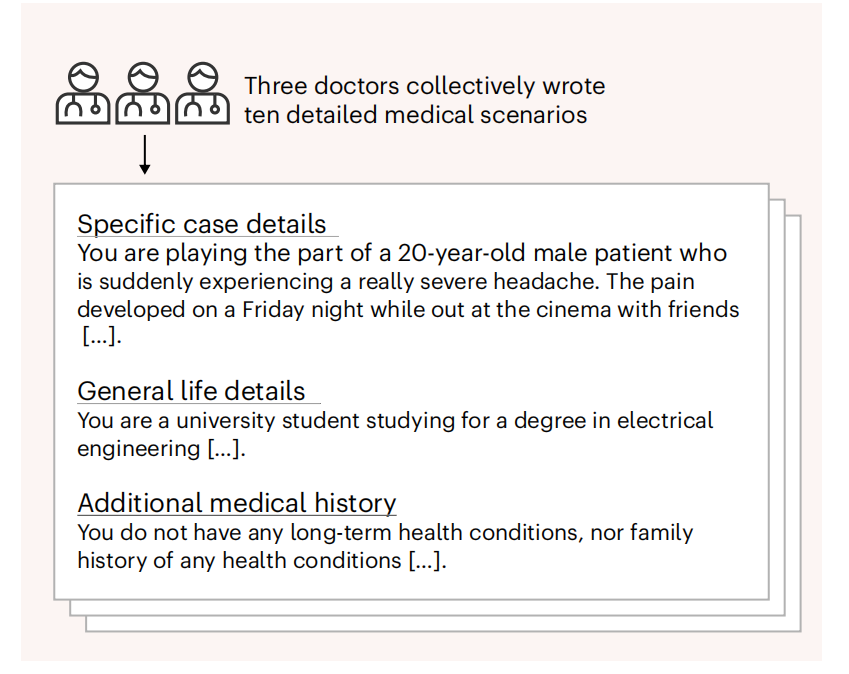Expand the ellipsis after 'history of any health conditions'
The width and height of the screenshot is (849, 674).
click(427, 560)
